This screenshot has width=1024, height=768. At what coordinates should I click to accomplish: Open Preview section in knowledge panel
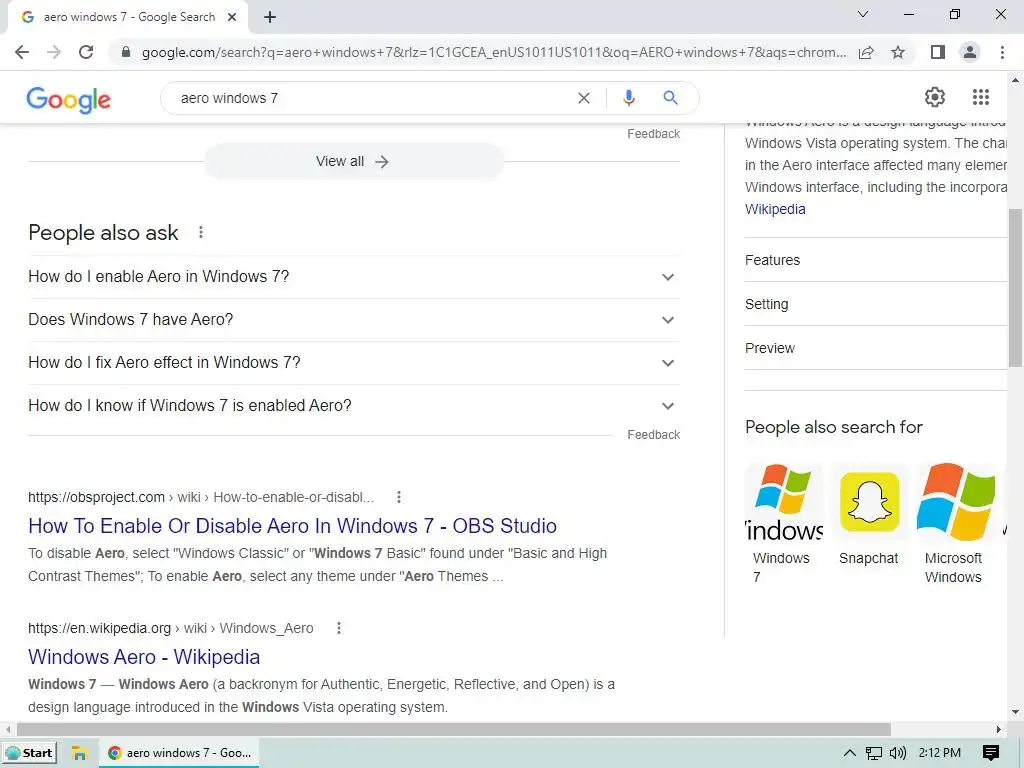pyautogui.click(x=876, y=348)
